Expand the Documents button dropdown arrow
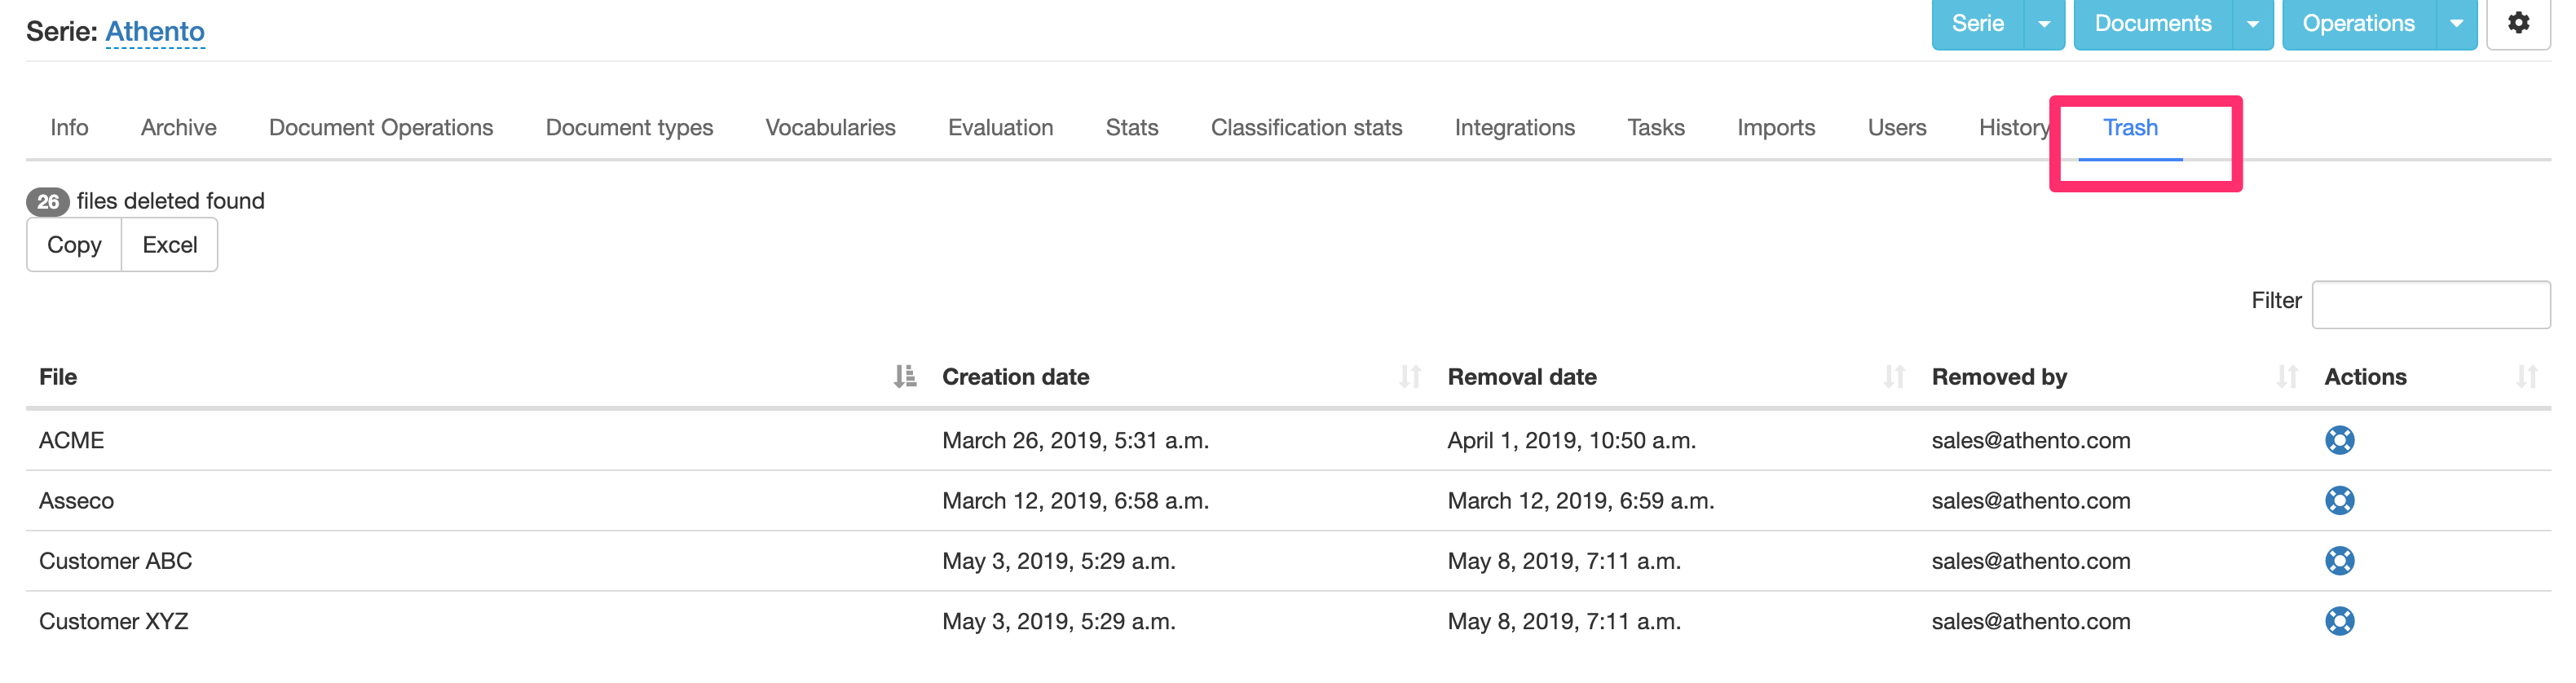Screen dimensions: 2576x683 [x=2253, y=24]
